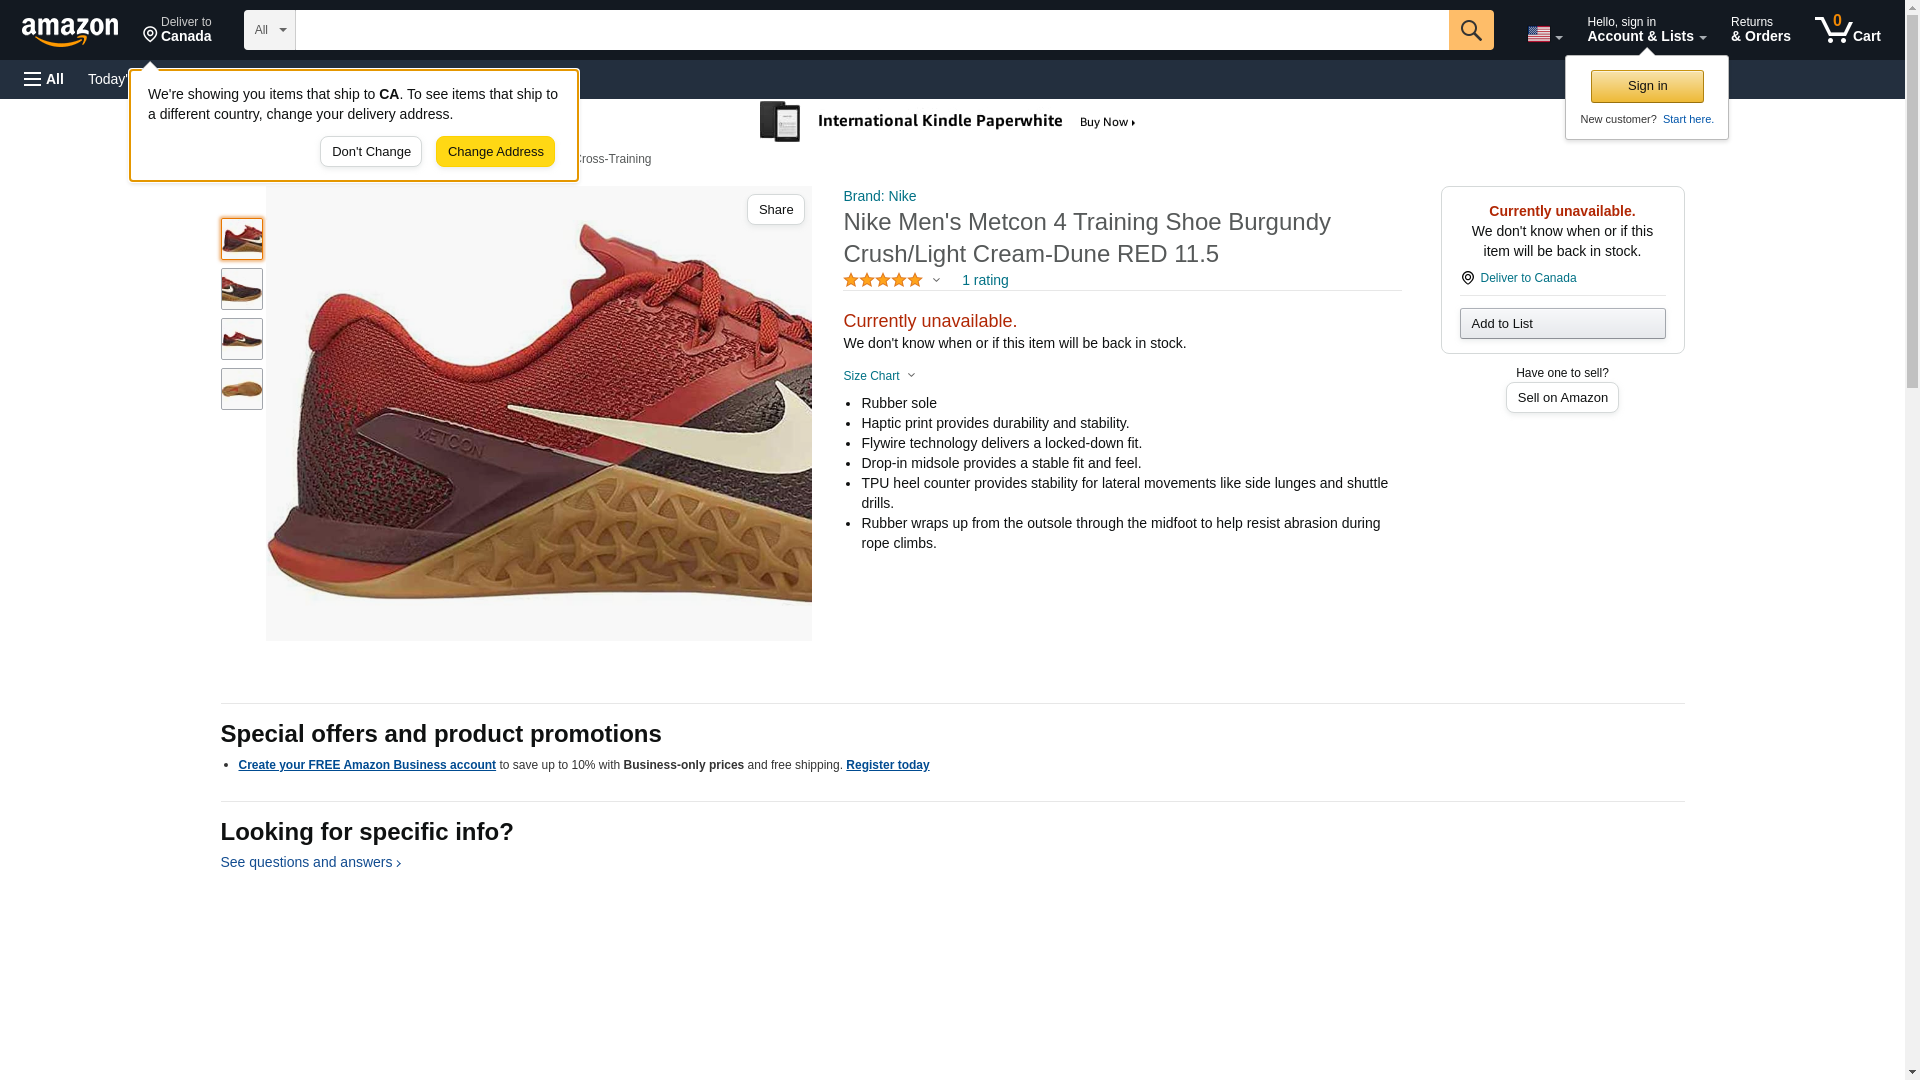Select the second shoe thumbnail
The width and height of the screenshot is (1920, 1080).
[x=242, y=289]
